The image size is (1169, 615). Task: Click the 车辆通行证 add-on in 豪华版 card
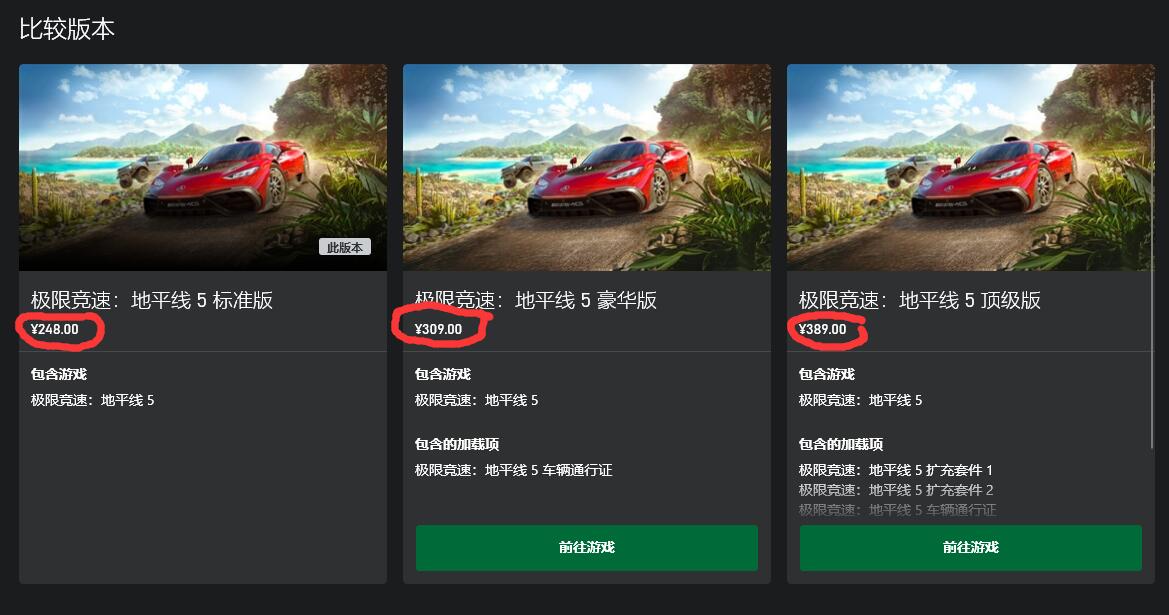tap(514, 470)
